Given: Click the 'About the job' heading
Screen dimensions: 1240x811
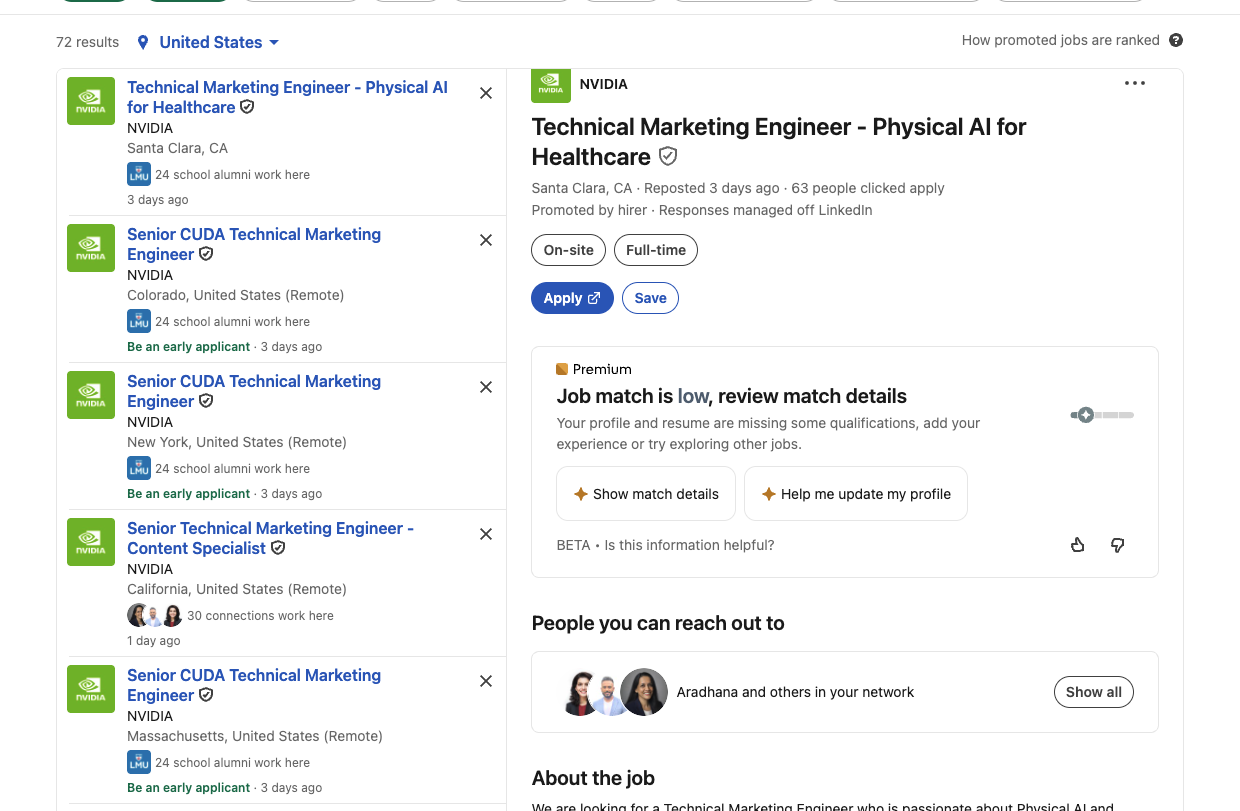Looking at the screenshot, I should pos(593,778).
